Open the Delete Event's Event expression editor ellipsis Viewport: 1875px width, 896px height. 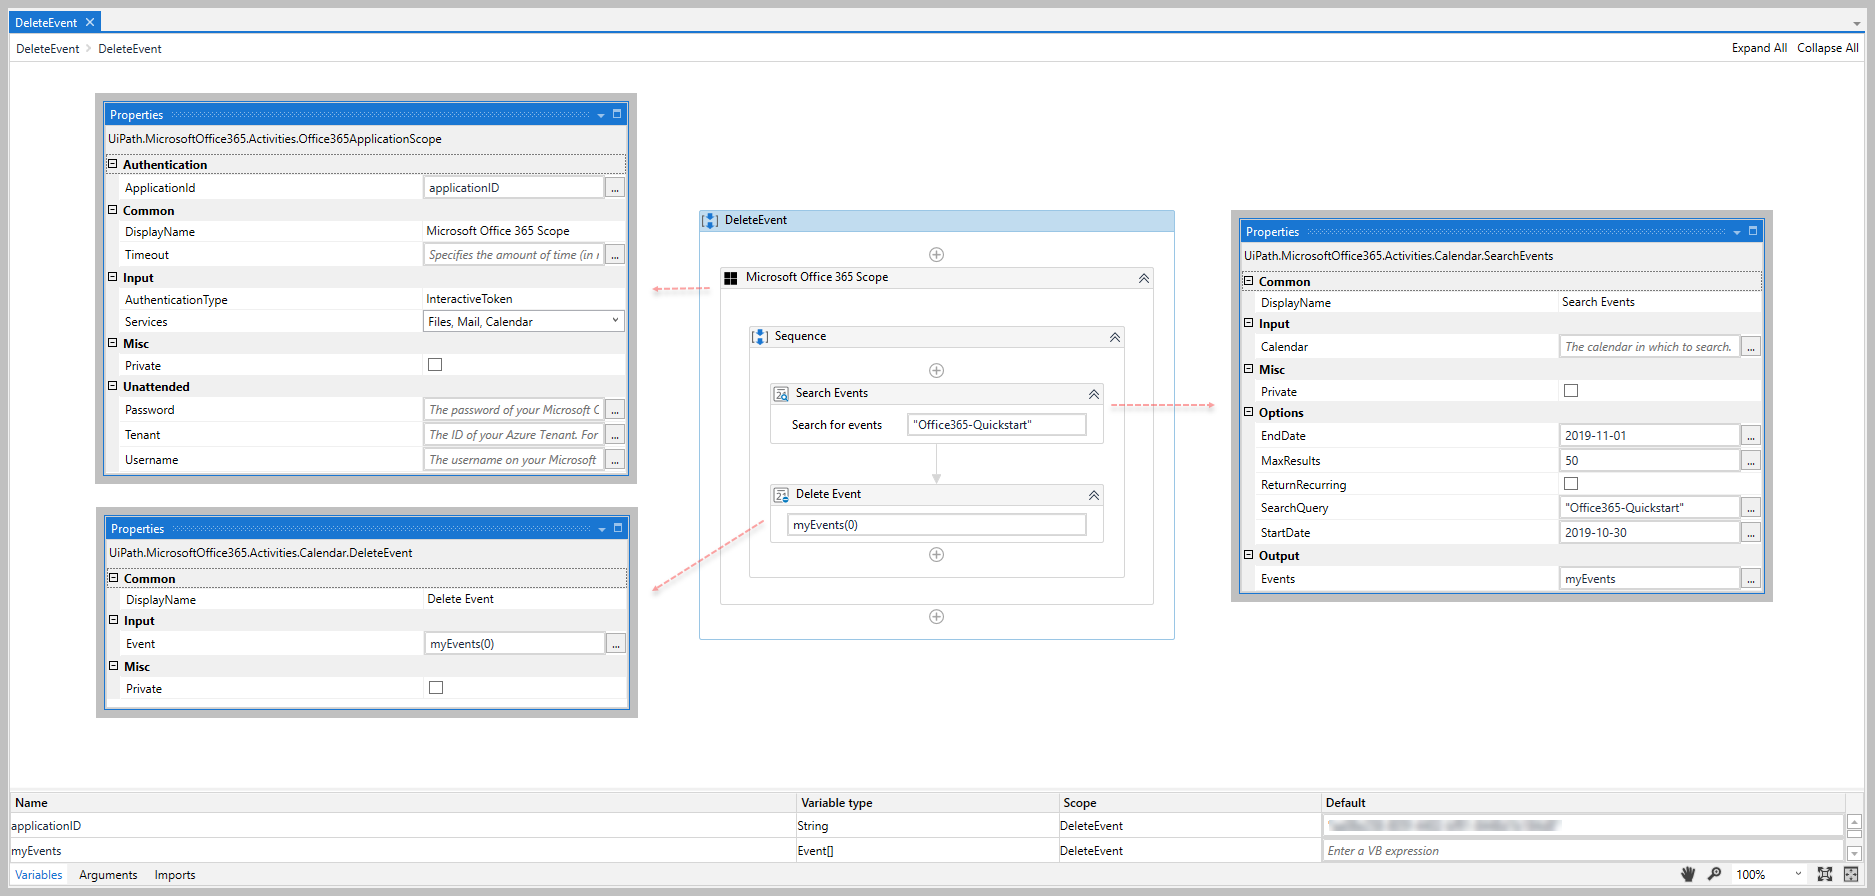pos(617,644)
